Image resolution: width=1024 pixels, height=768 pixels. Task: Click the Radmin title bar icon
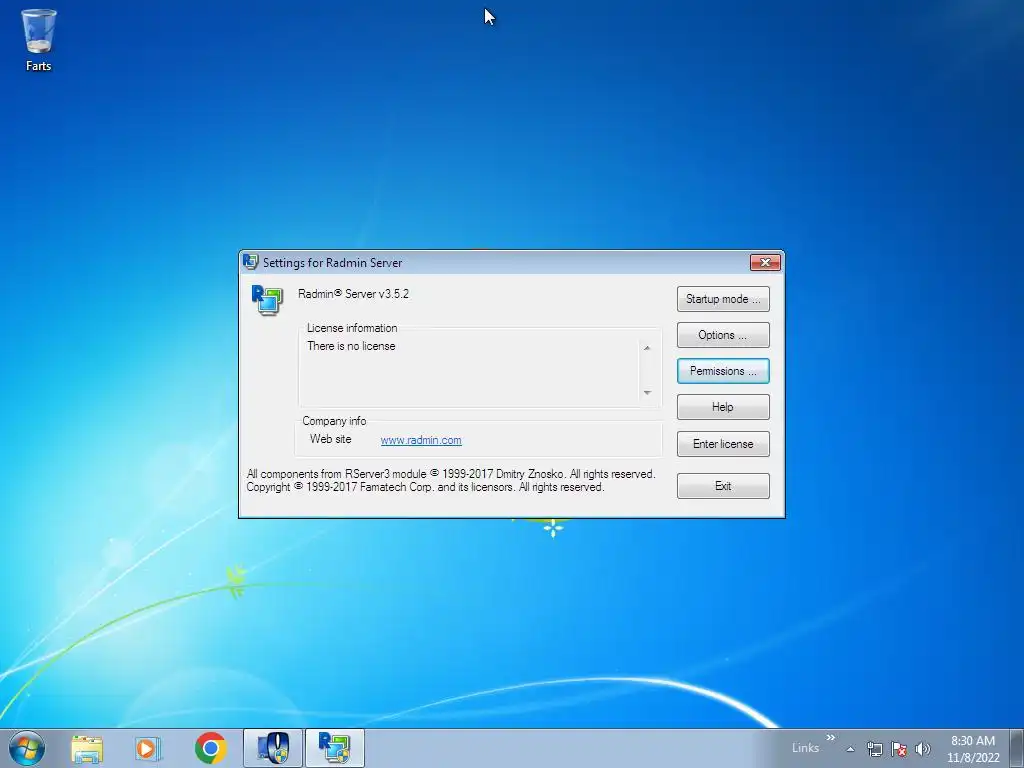[x=250, y=262]
